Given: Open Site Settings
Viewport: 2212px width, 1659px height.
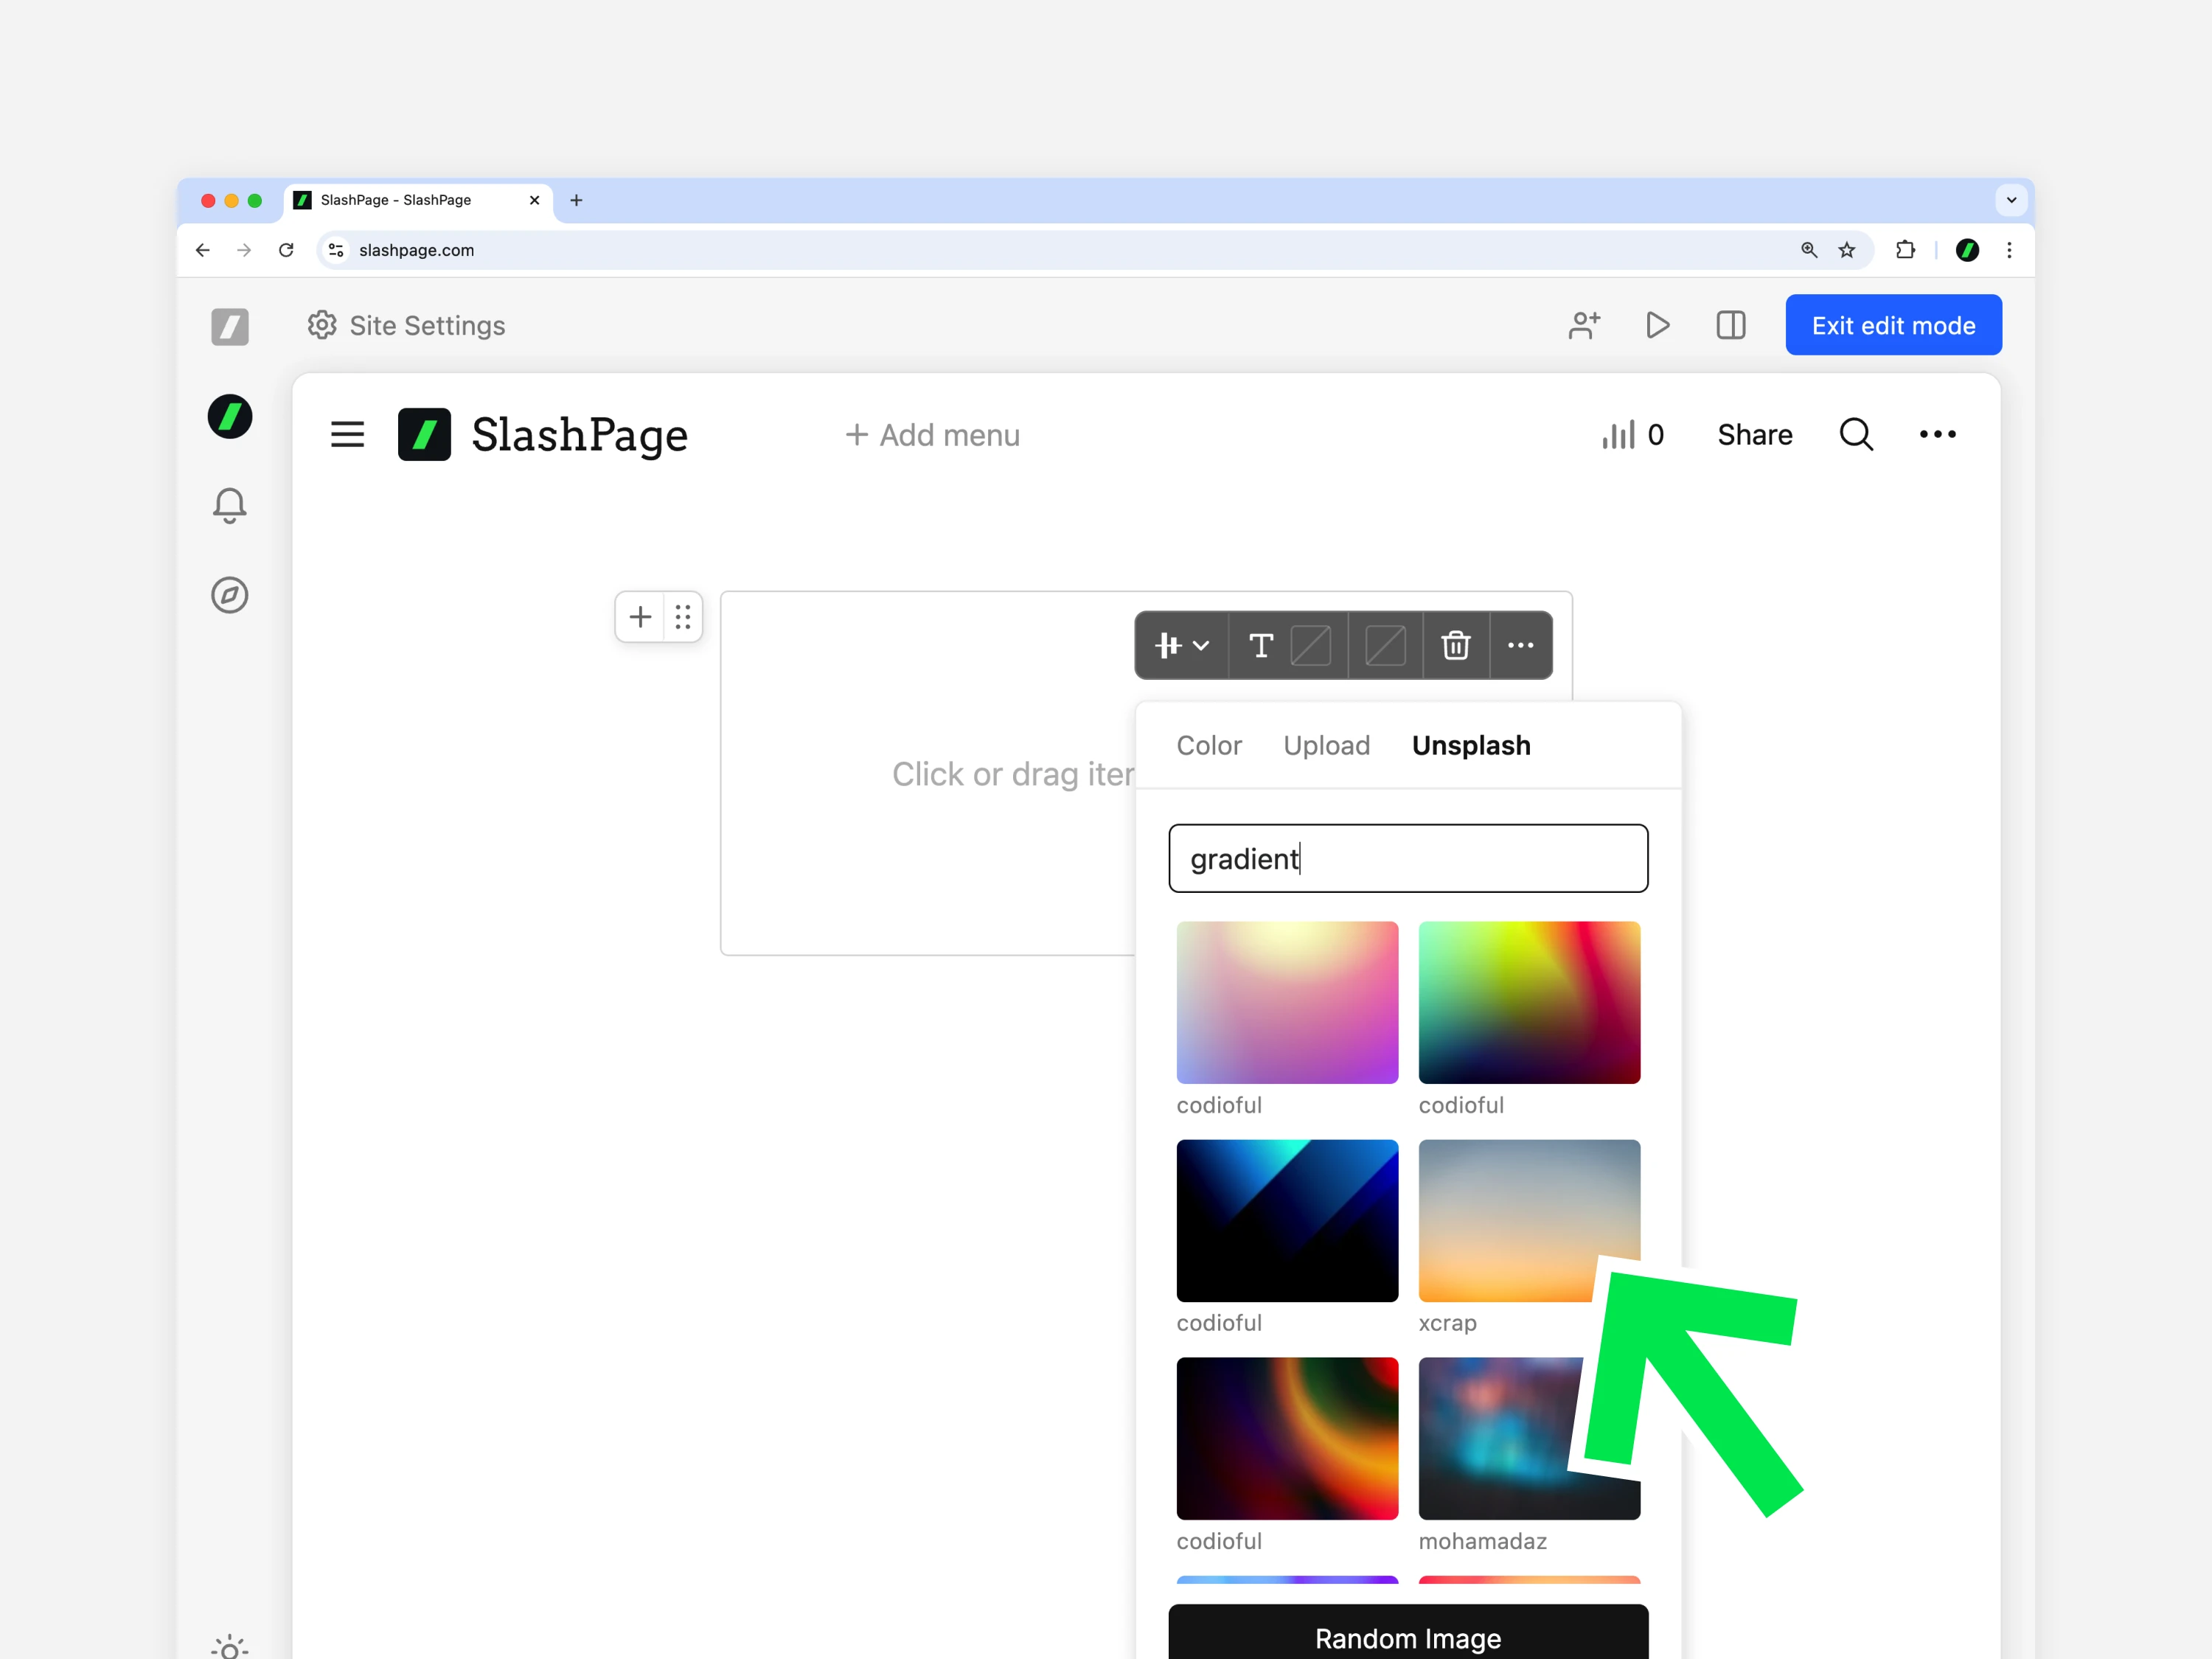Looking at the screenshot, I should tap(406, 325).
